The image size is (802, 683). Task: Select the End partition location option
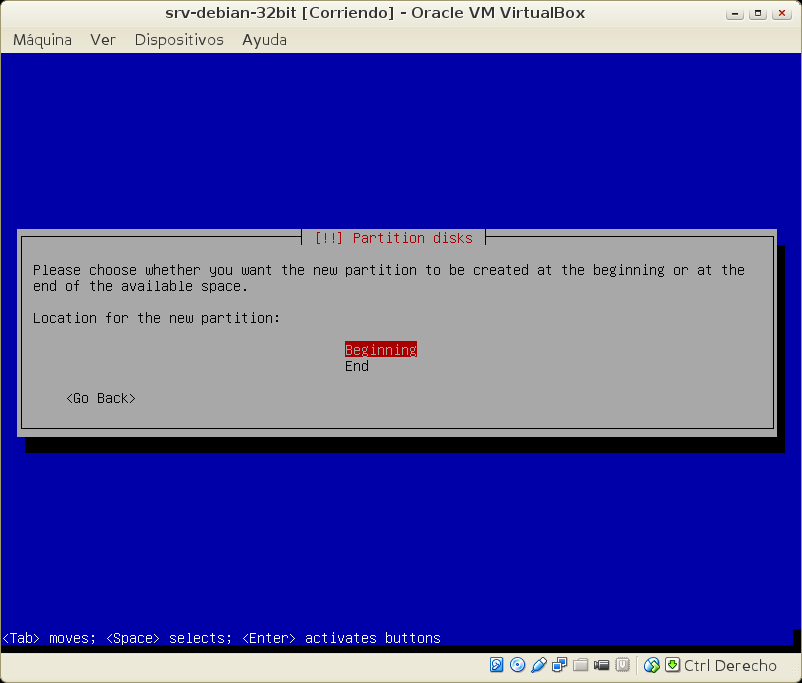(357, 366)
